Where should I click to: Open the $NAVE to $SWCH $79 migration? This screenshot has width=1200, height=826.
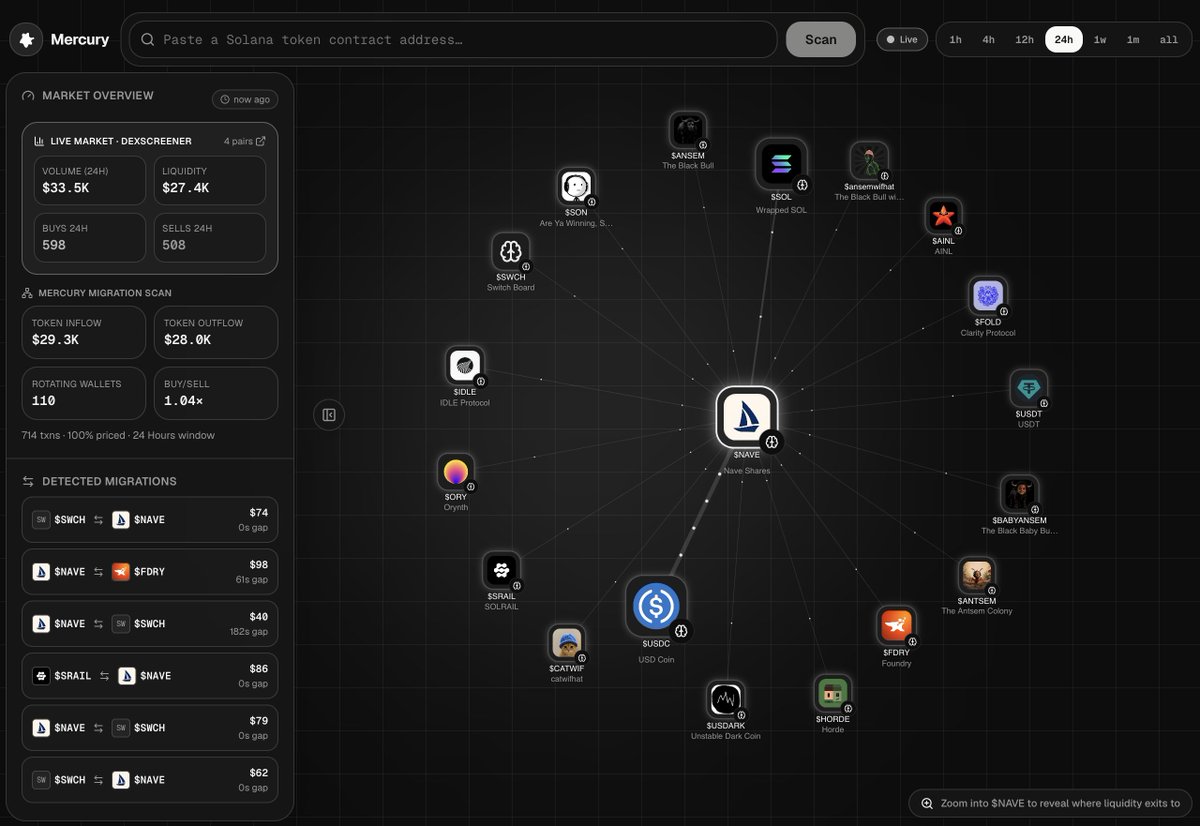click(150, 728)
